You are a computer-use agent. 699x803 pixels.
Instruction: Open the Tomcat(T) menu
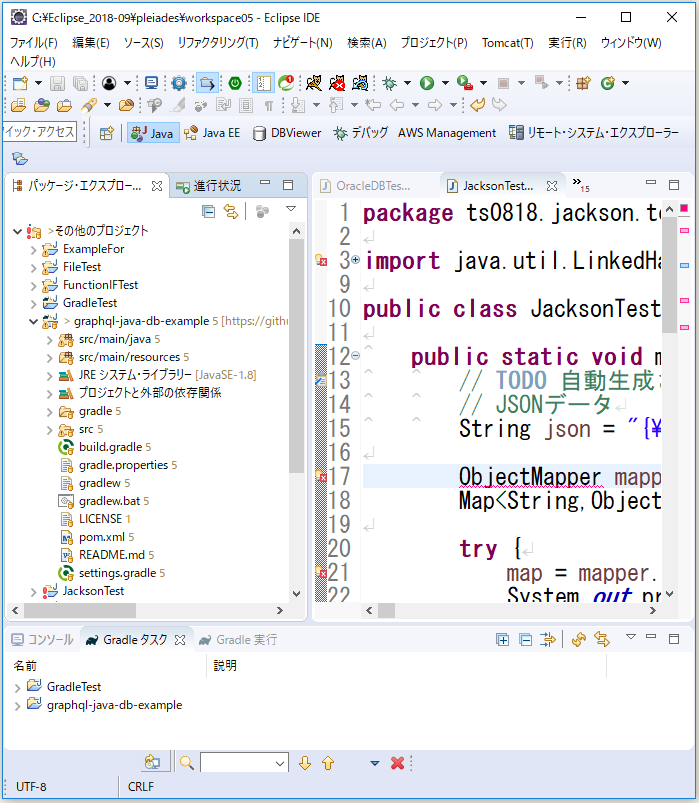[507, 43]
